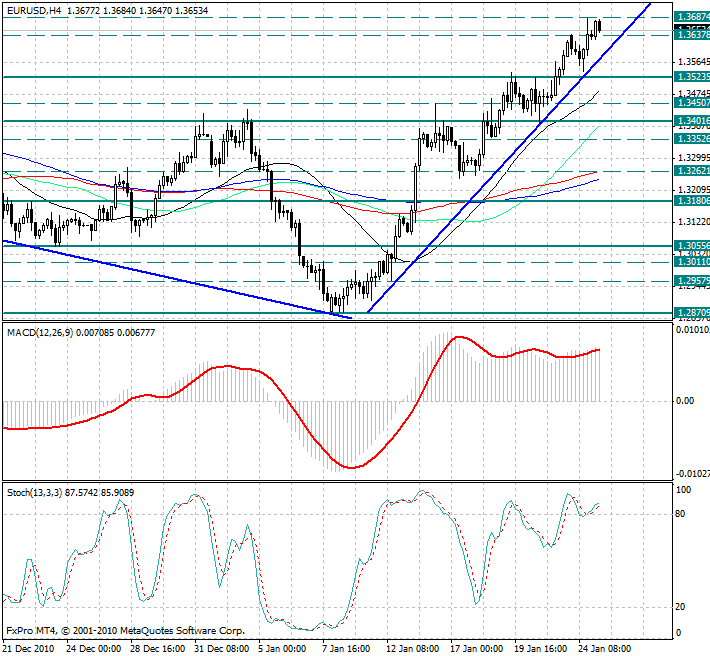This screenshot has width=710, height=656.
Task: Click the 1.31806 price level tag
Action: tap(692, 201)
